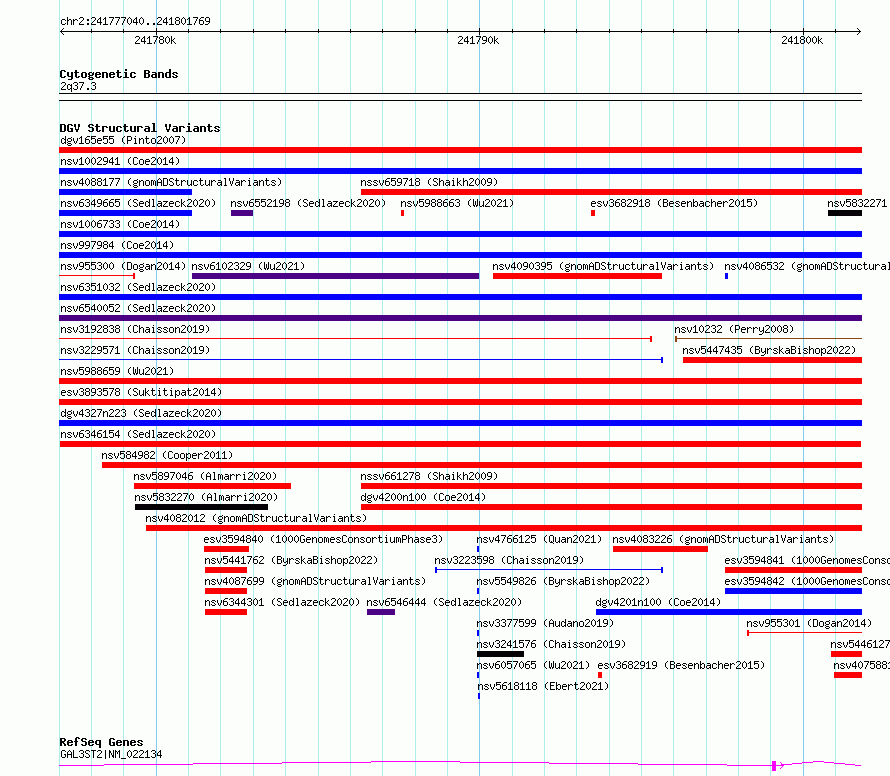Viewport: 890px width, 776px height.
Task: Select the nsv5549826 (ByrskaBishop2022) label
Action: click(x=563, y=581)
